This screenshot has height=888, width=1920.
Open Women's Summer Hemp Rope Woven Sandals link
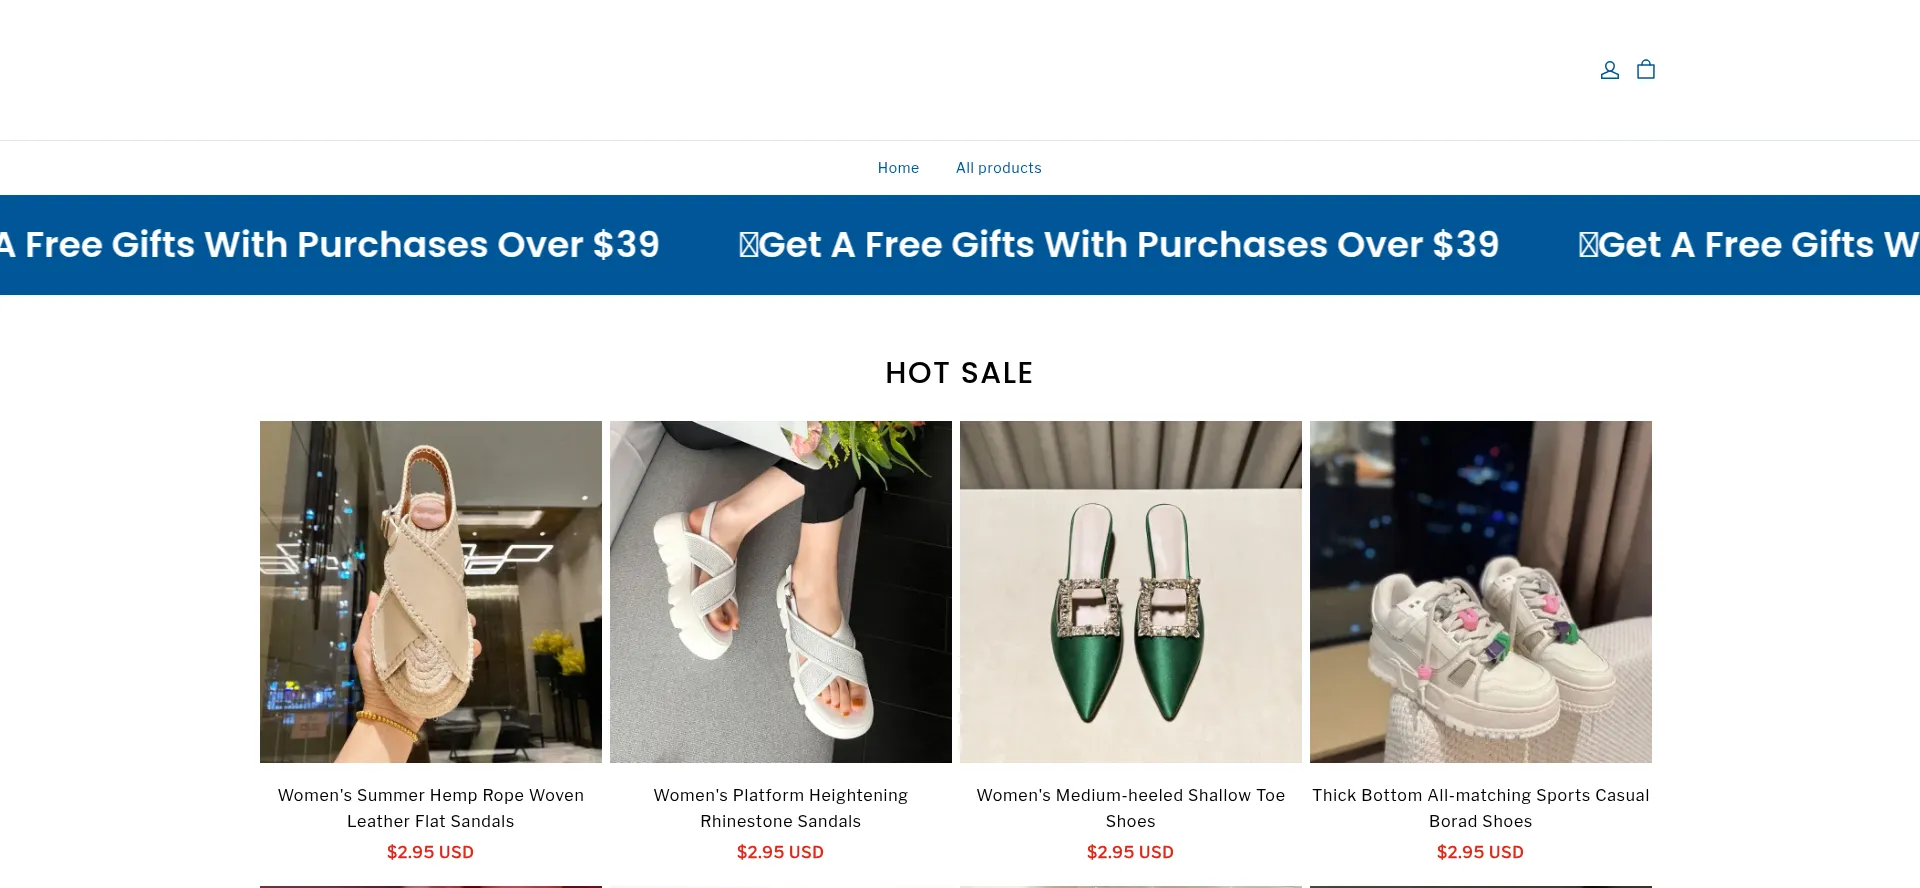(431, 808)
